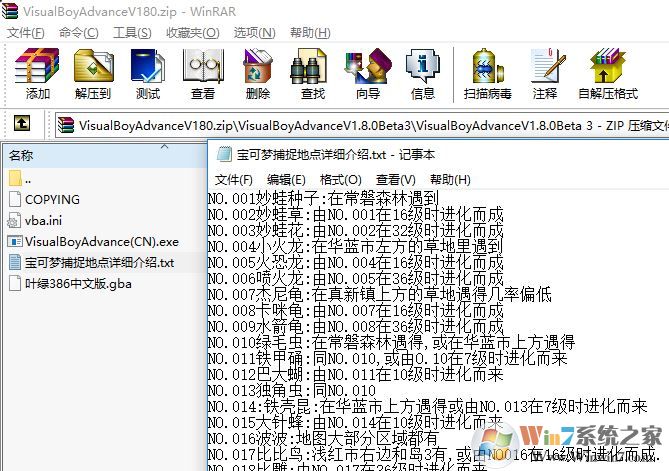Click the line NO.015大针蜂 in Notepad
Screen dimensions: 669x471
[356, 422]
